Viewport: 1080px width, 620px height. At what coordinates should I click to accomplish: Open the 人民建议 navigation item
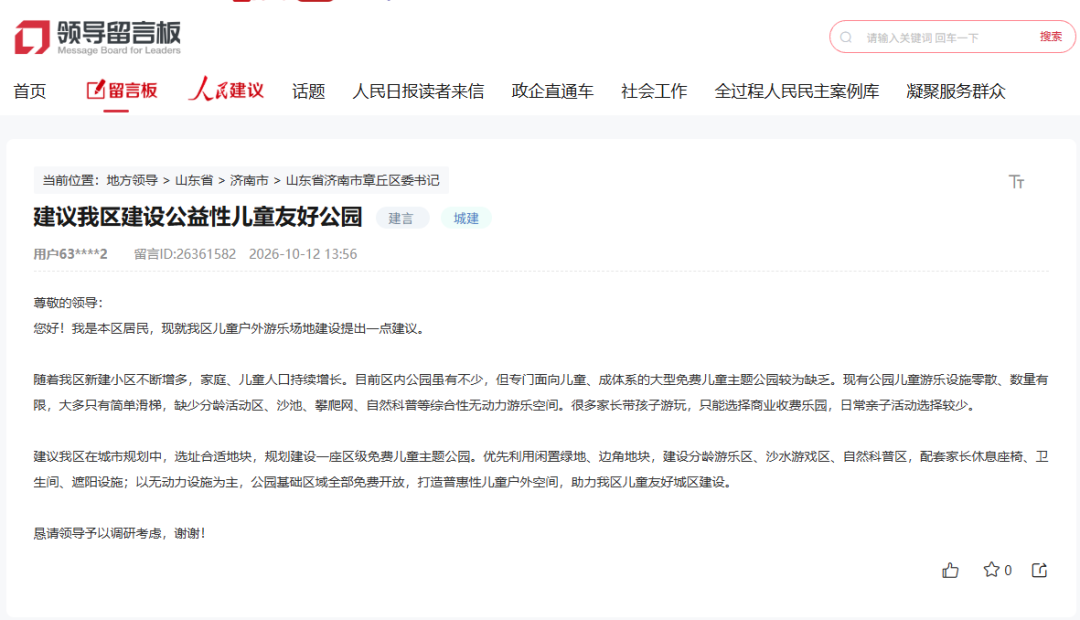(226, 90)
